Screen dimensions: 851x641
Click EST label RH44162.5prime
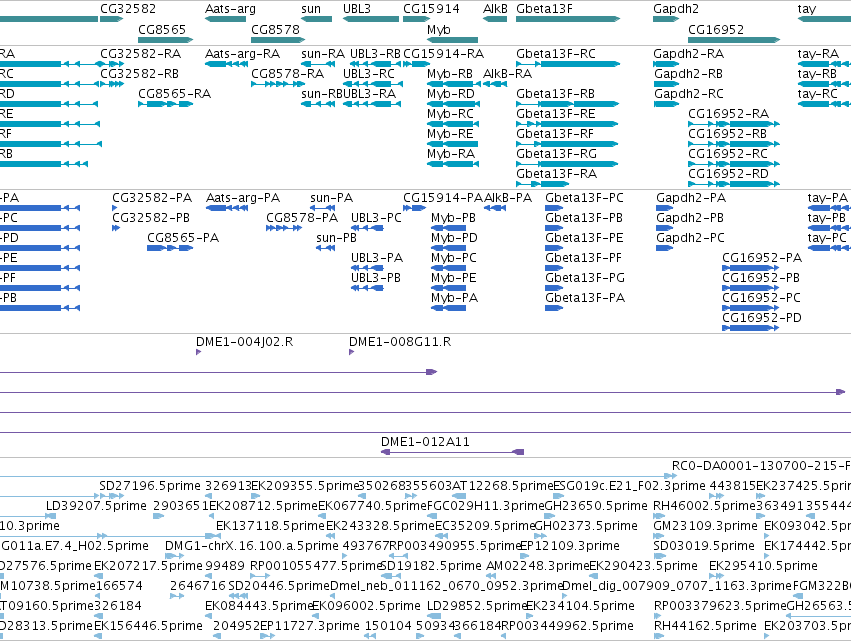click(x=706, y=627)
